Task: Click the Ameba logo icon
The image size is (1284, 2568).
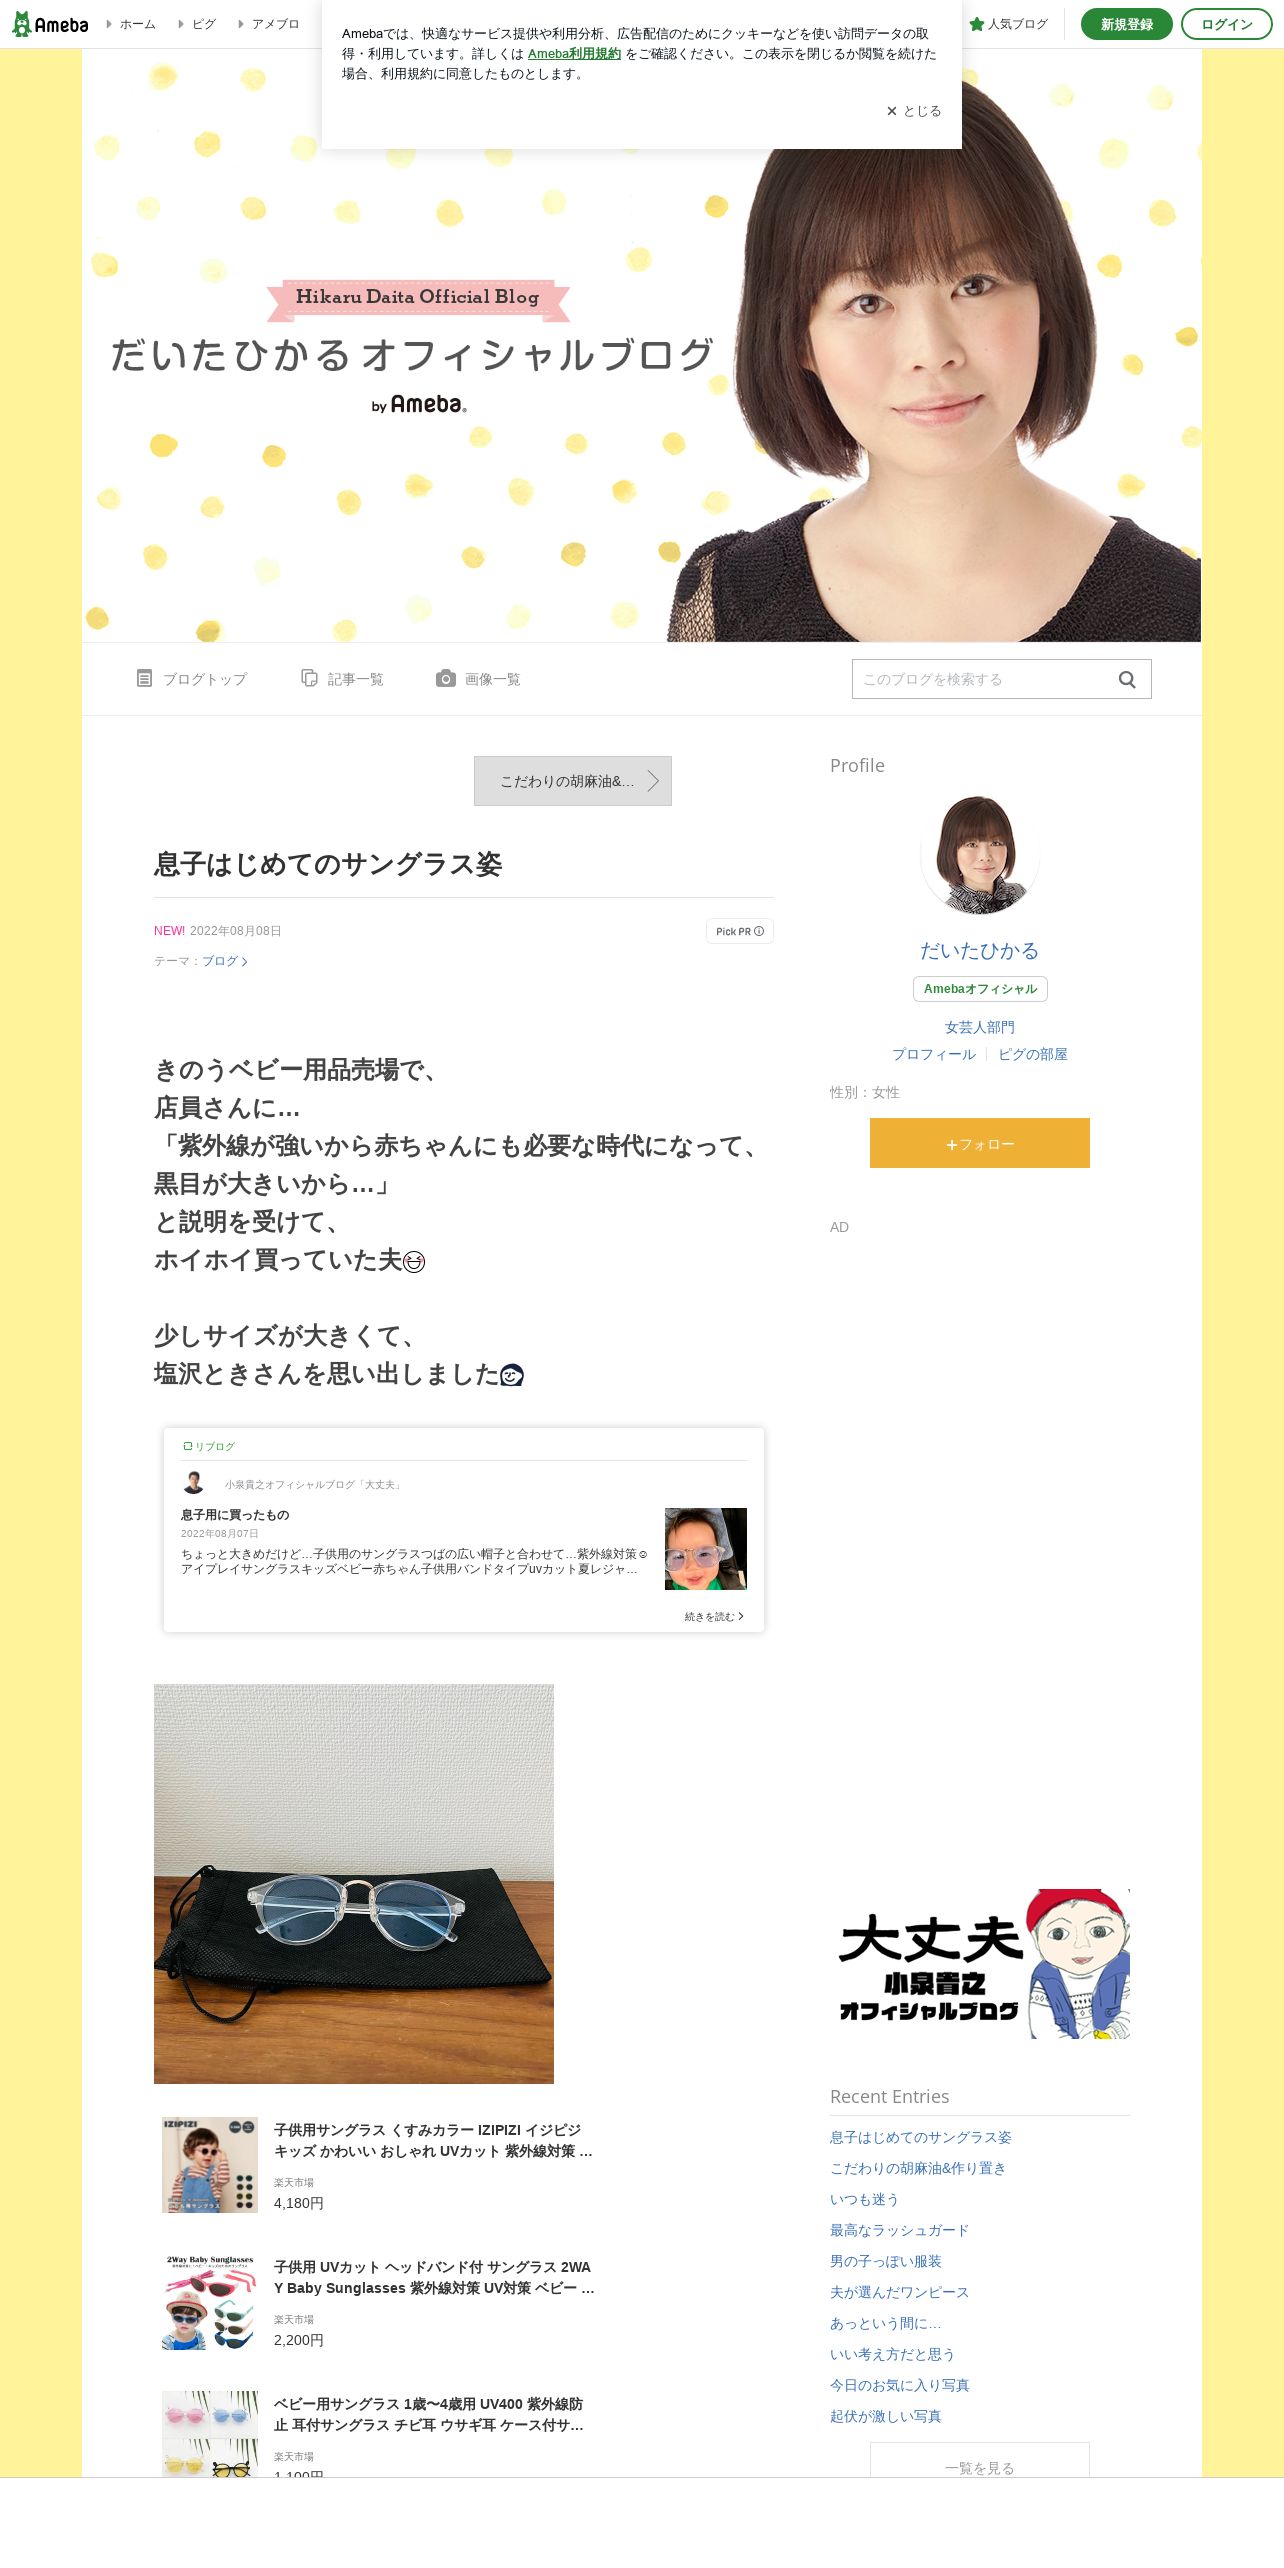Action: [x=50, y=24]
